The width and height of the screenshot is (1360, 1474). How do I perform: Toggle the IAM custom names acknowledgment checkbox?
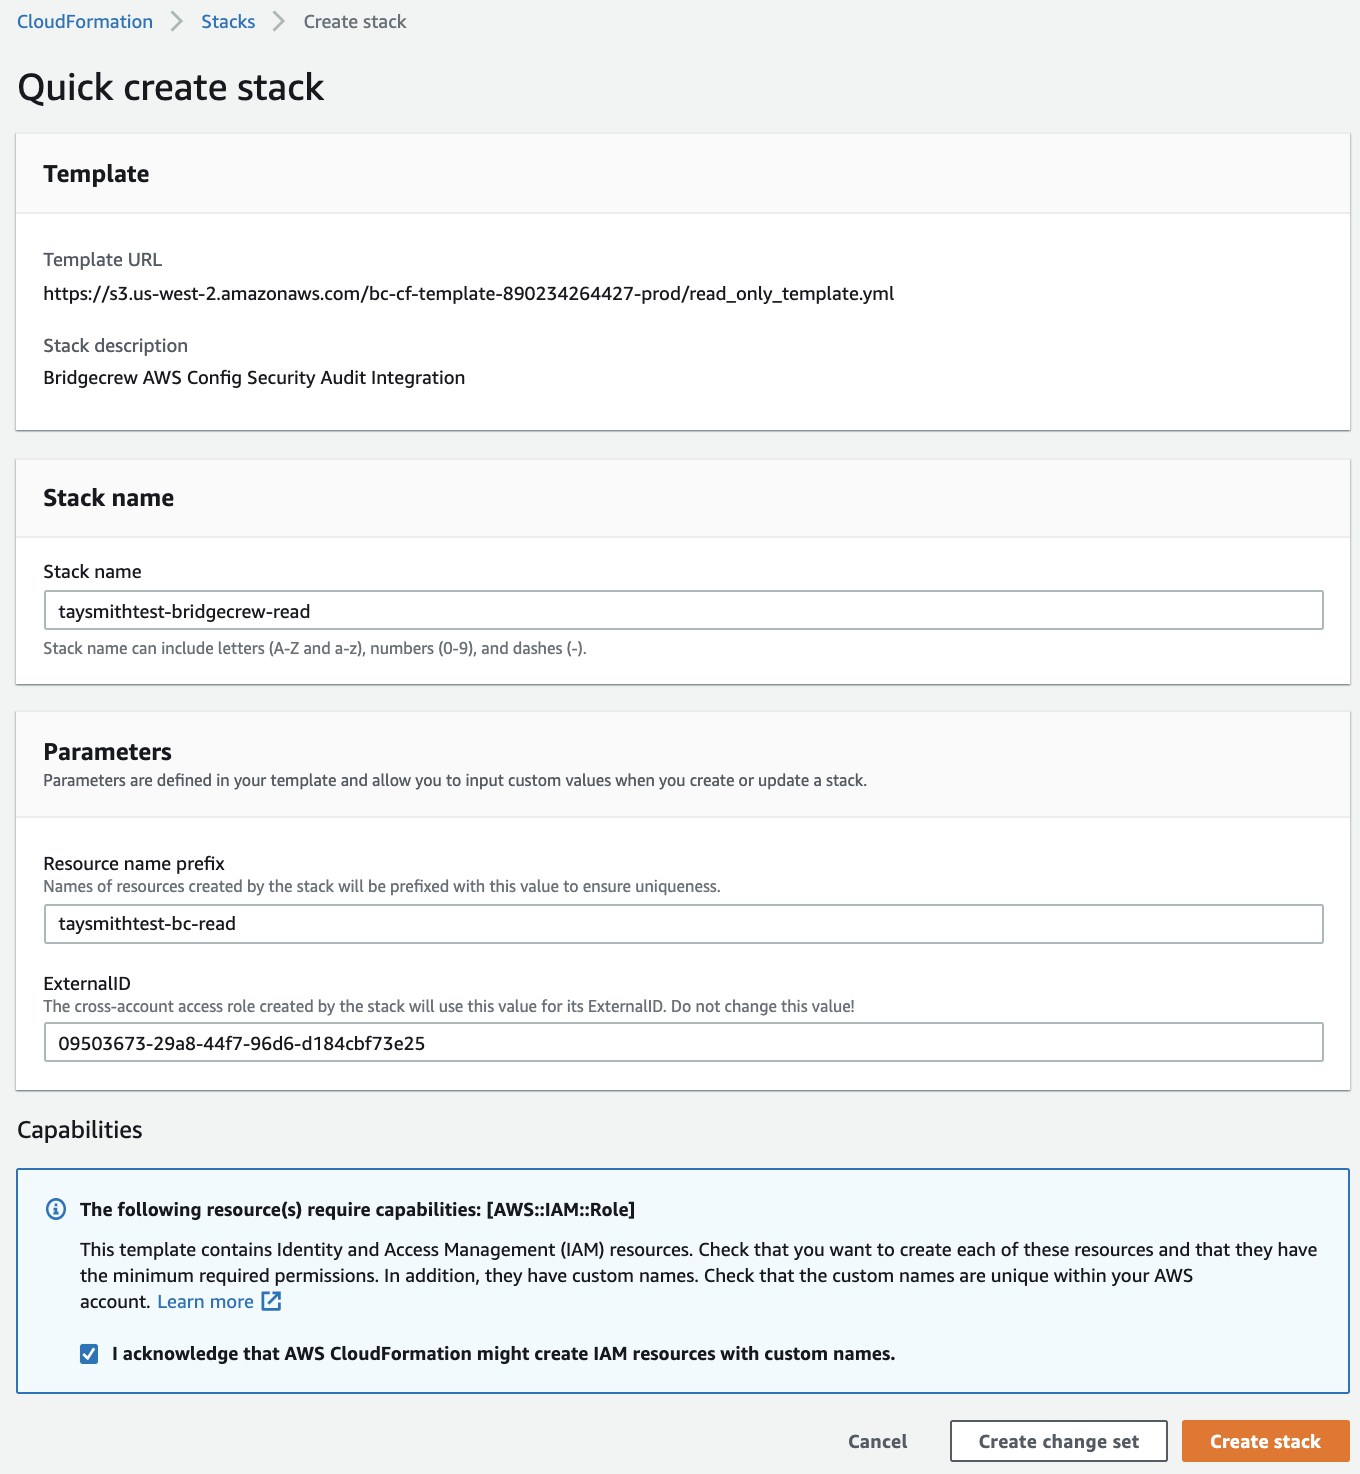click(x=89, y=1354)
